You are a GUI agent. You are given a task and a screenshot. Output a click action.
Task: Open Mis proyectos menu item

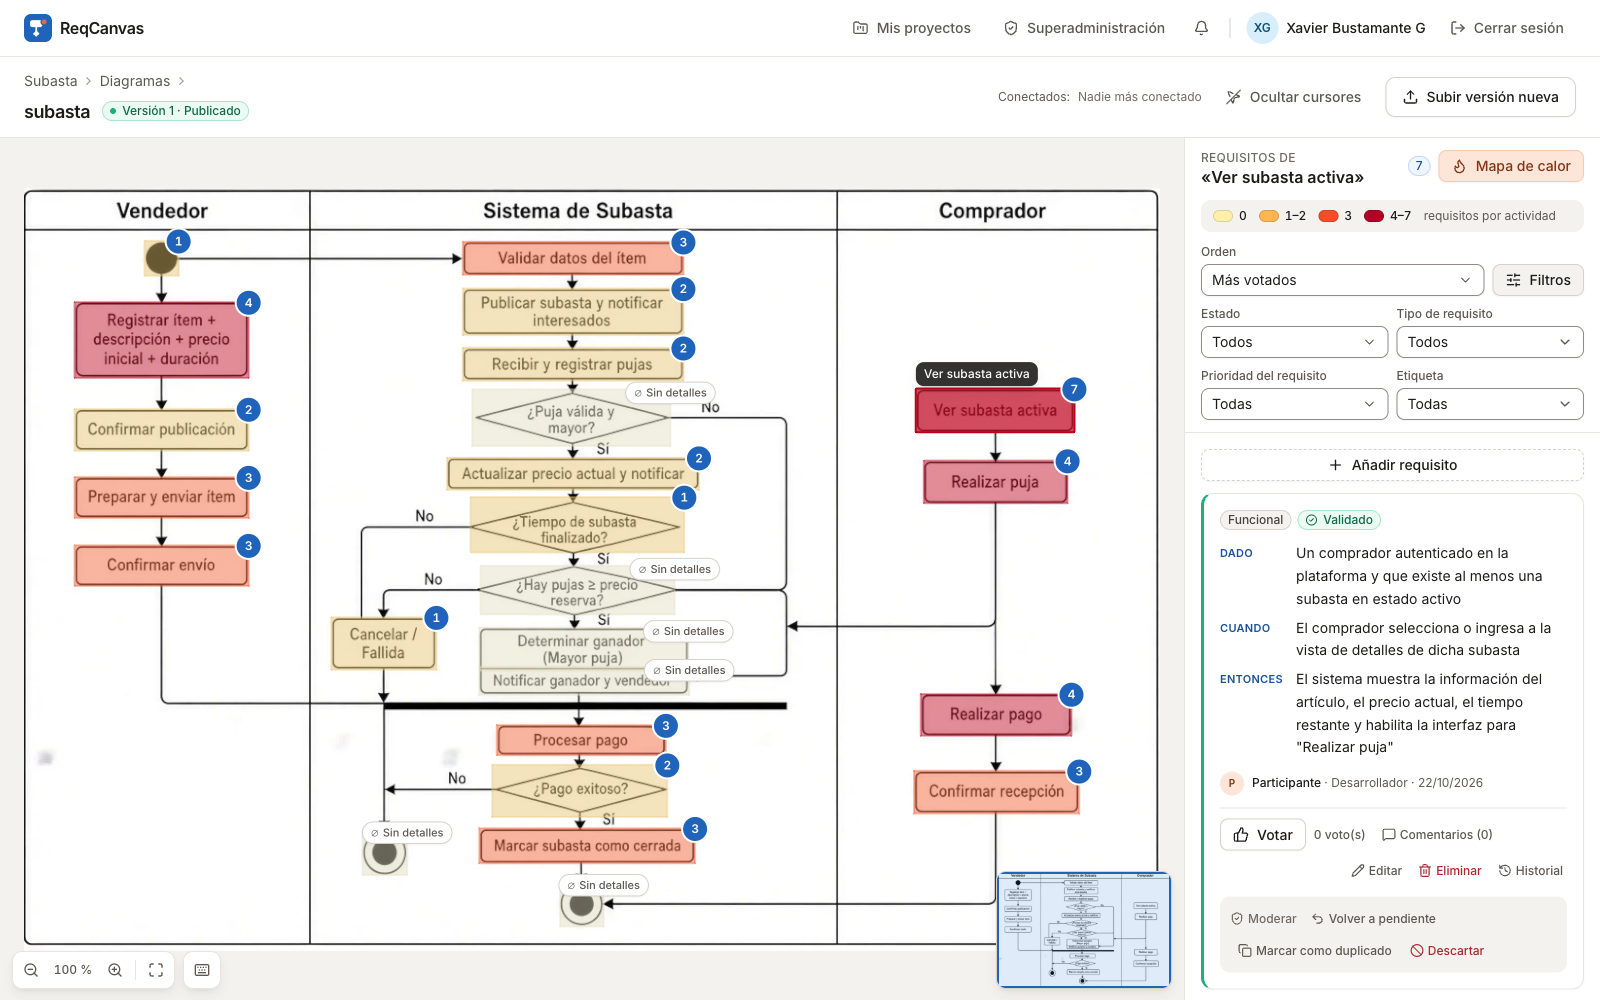pyautogui.click(x=911, y=28)
